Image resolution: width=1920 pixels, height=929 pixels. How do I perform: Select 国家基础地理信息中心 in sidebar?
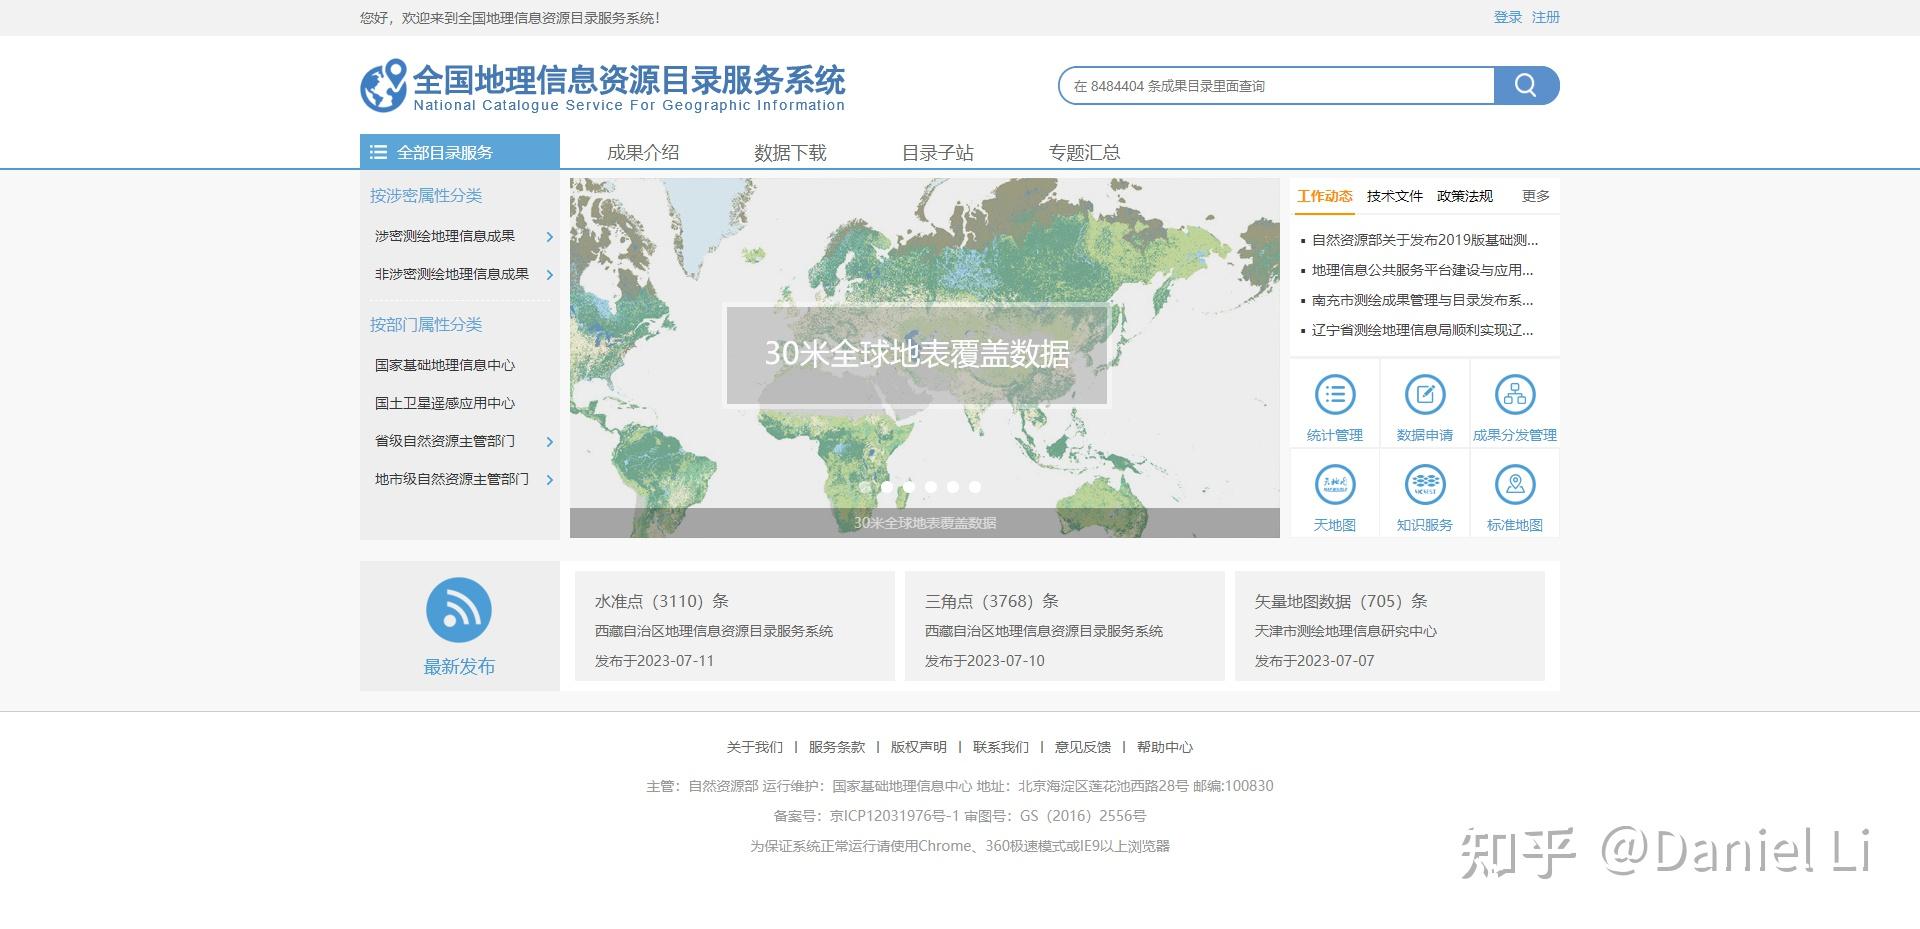445,365
